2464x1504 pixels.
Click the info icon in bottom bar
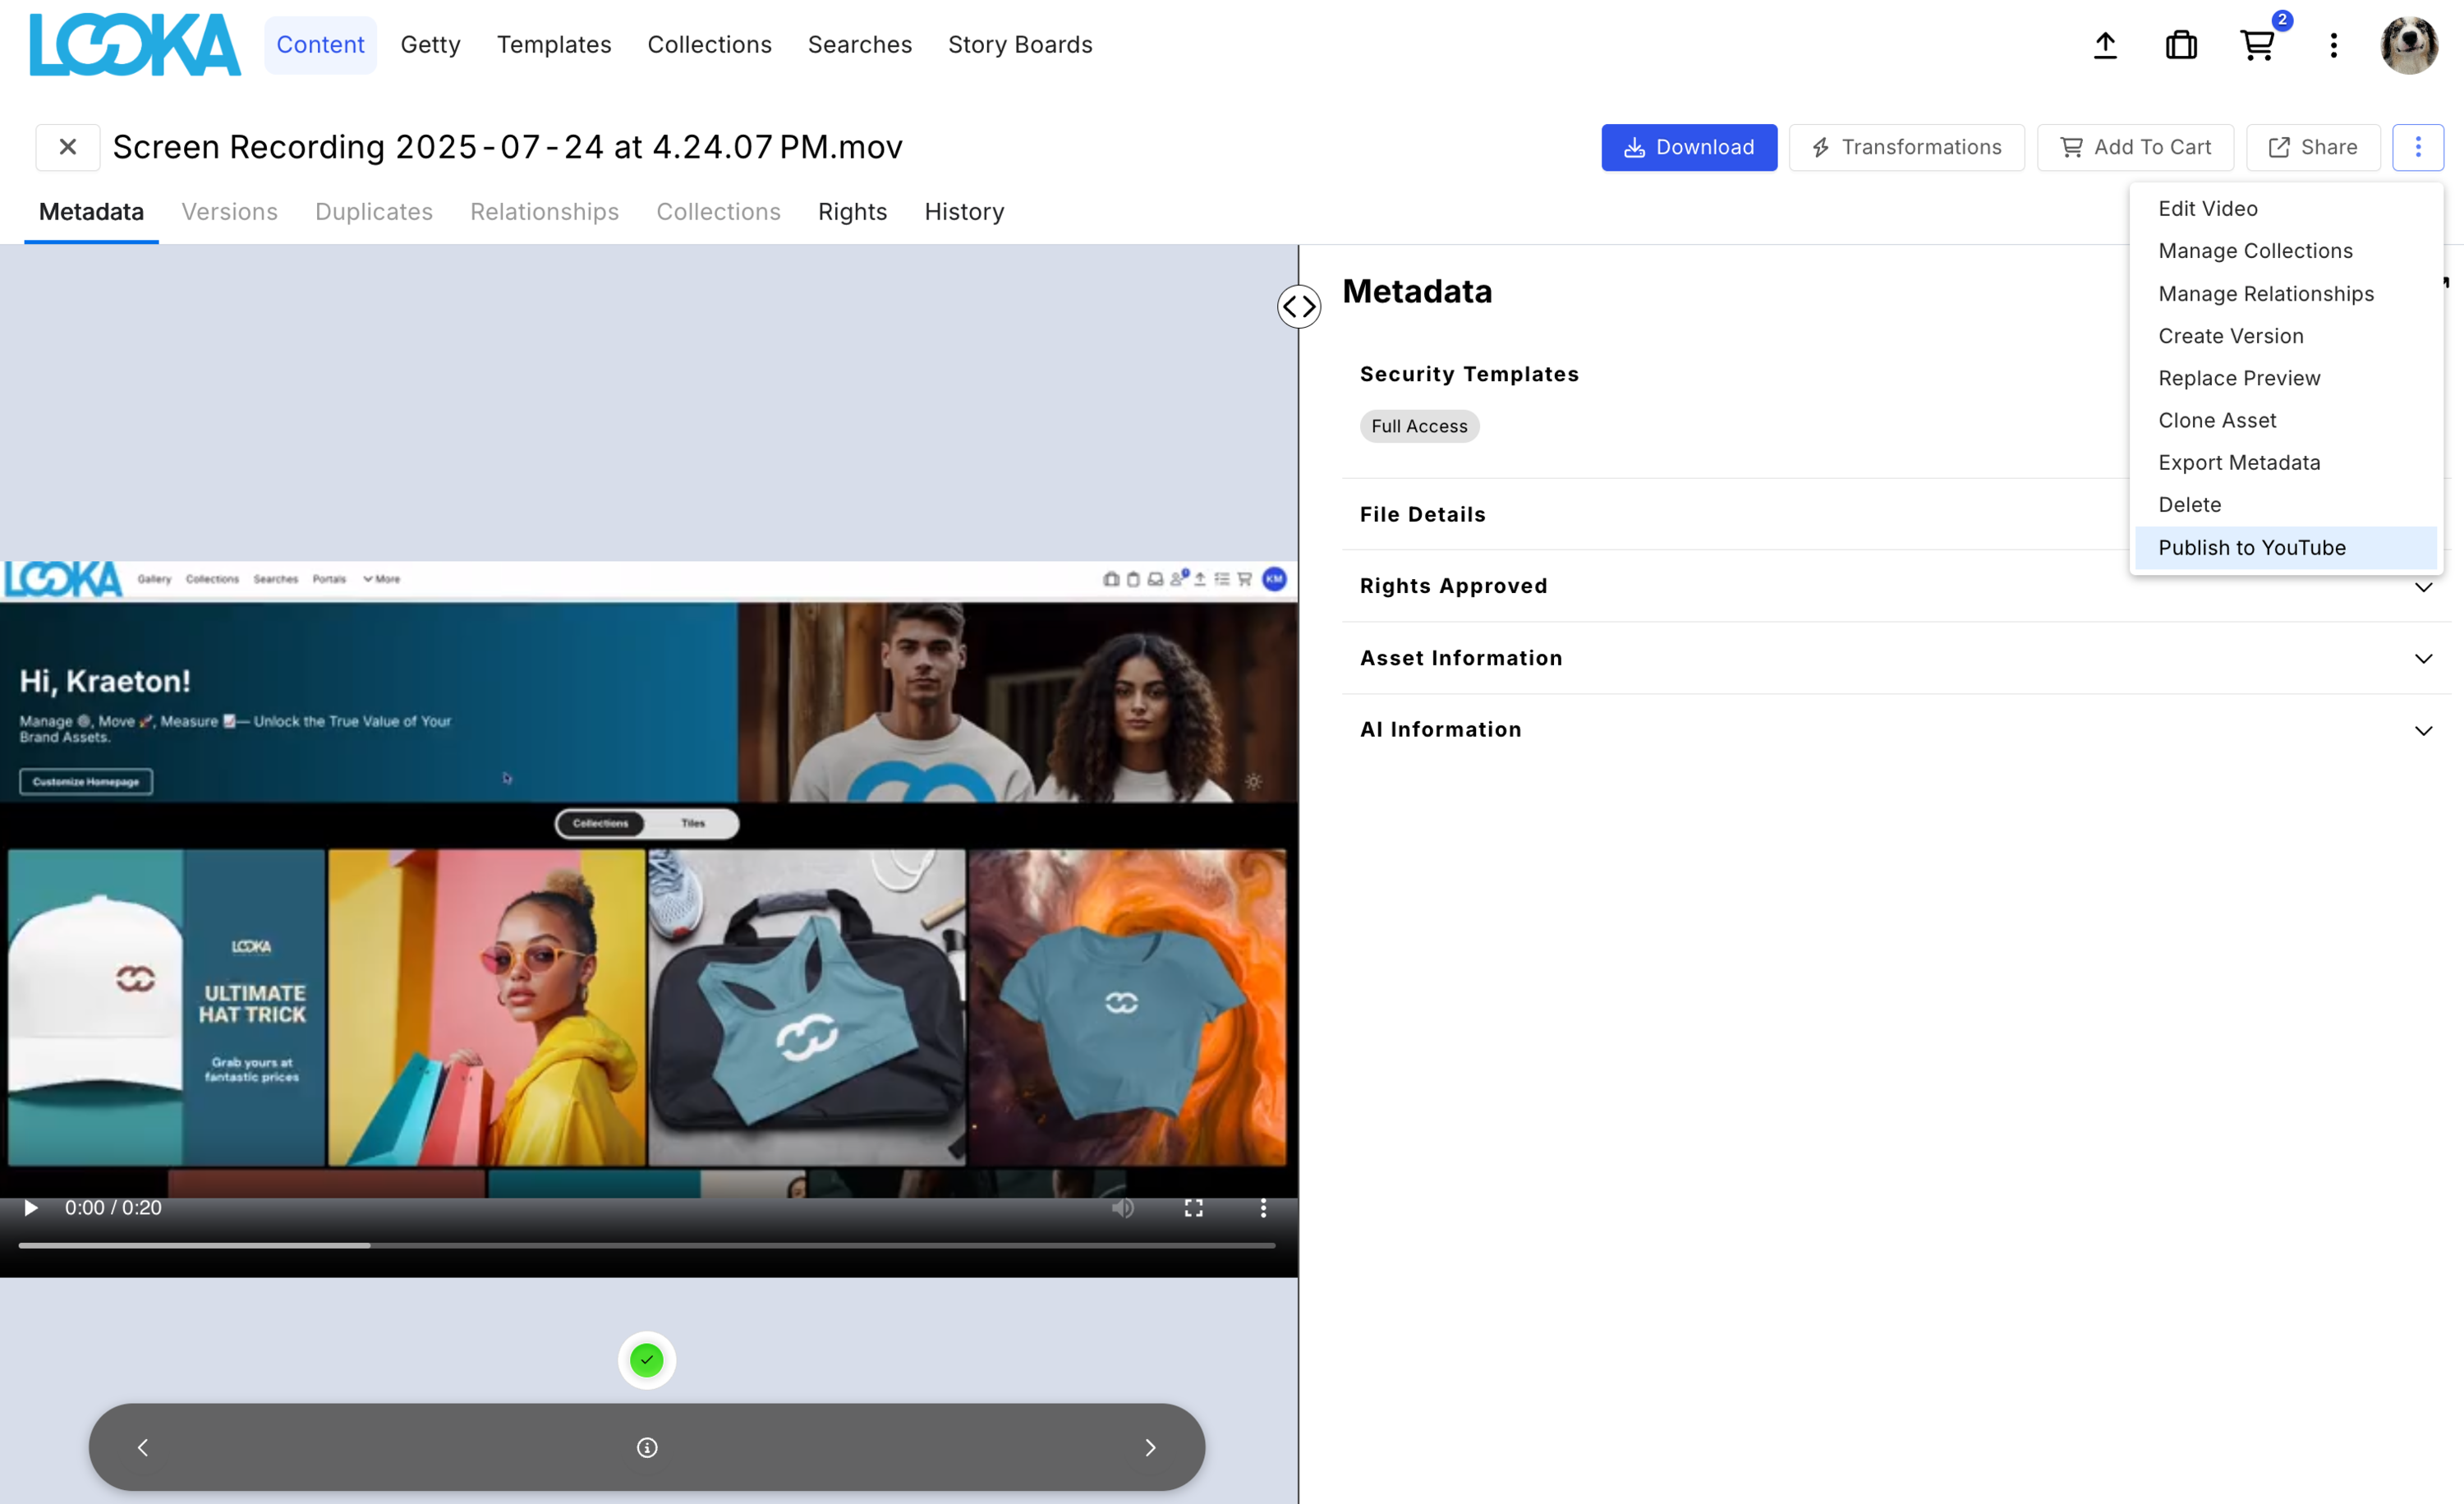[647, 1447]
